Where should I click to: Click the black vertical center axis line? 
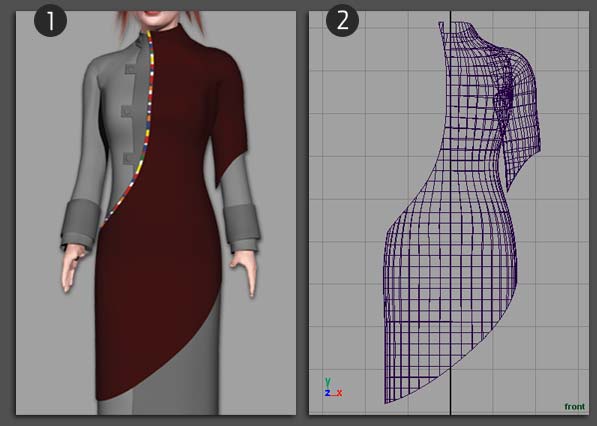click(450, 213)
